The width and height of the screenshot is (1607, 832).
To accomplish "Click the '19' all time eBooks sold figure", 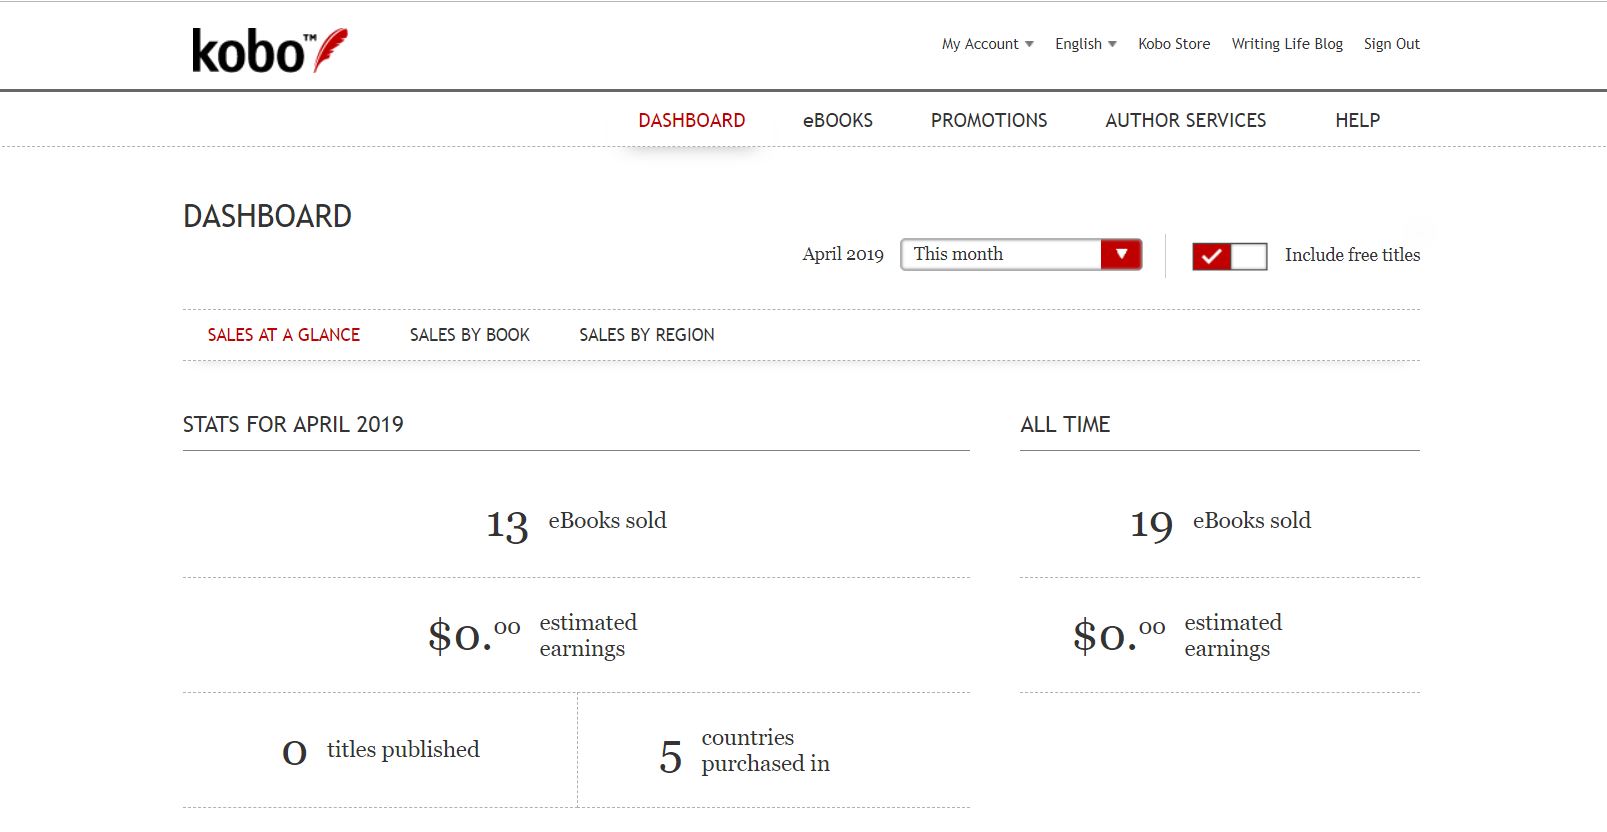I will point(1151,525).
